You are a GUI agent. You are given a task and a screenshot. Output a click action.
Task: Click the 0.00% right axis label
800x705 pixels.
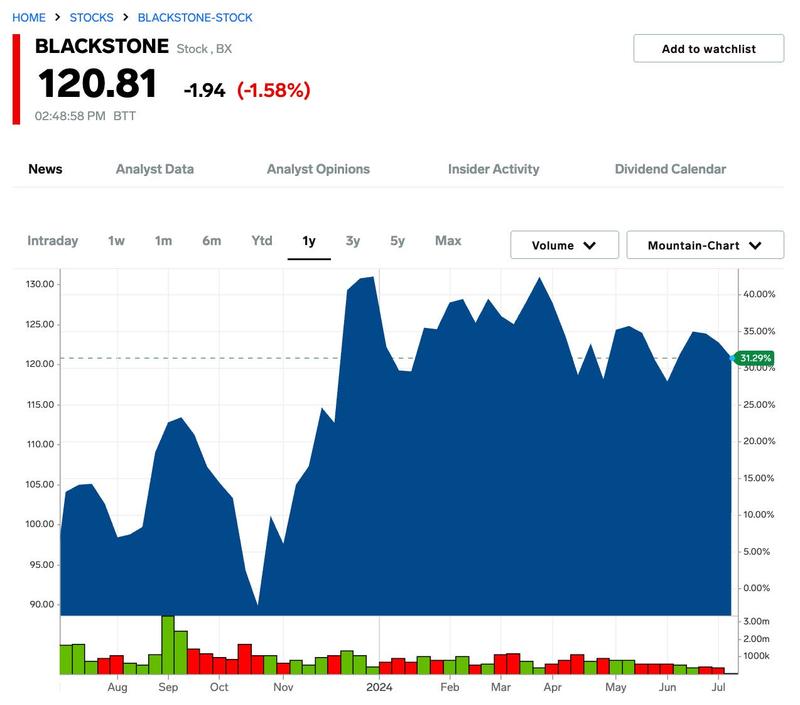click(x=757, y=588)
